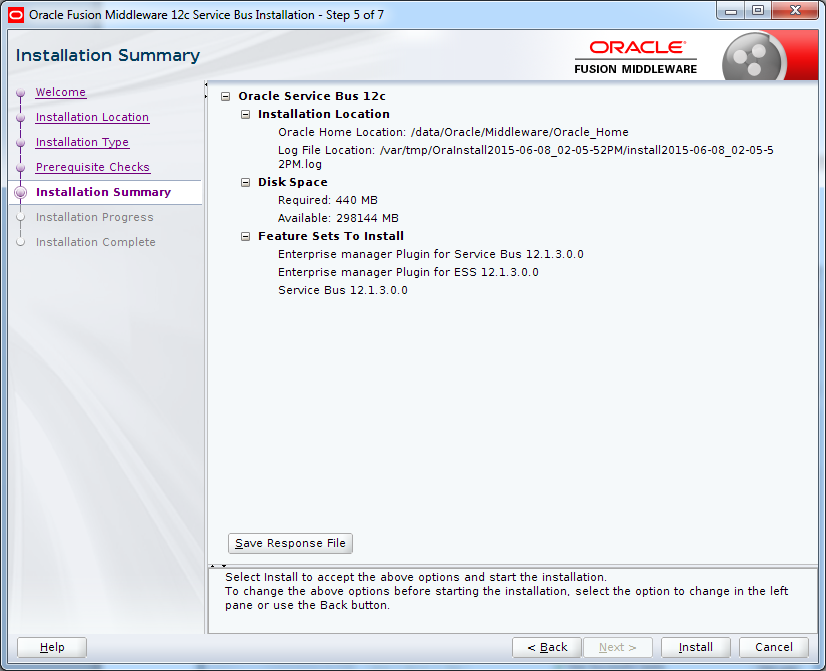Click the Installation Complete step bullet icon
The image size is (826, 671).
pyautogui.click(x=21, y=243)
